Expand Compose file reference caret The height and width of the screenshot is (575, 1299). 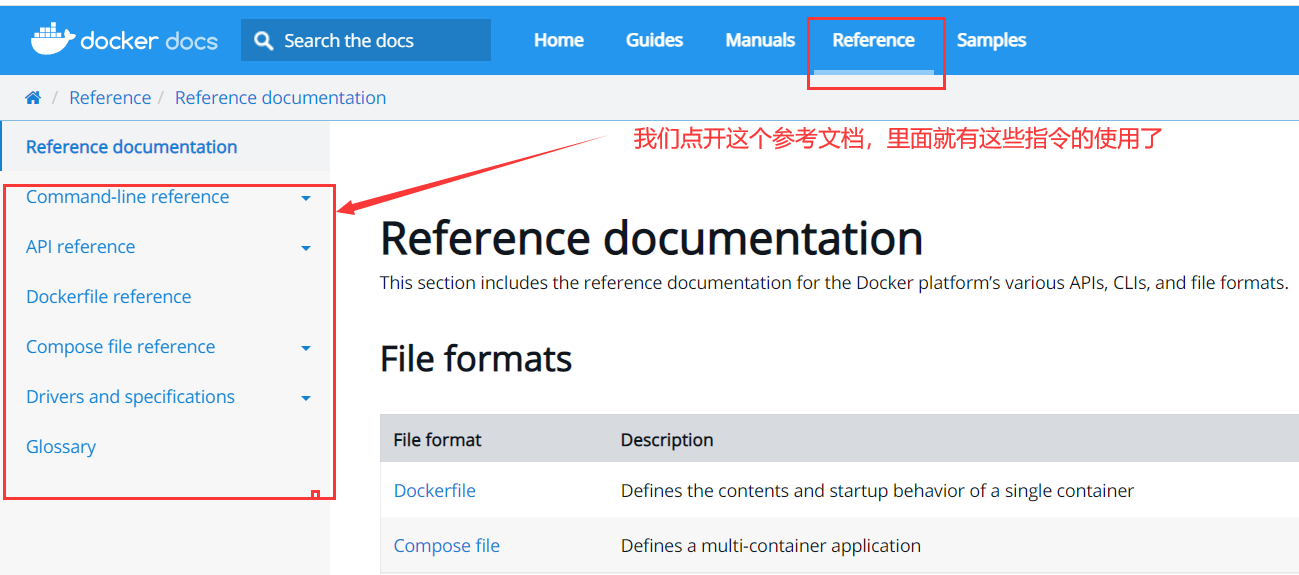306,348
